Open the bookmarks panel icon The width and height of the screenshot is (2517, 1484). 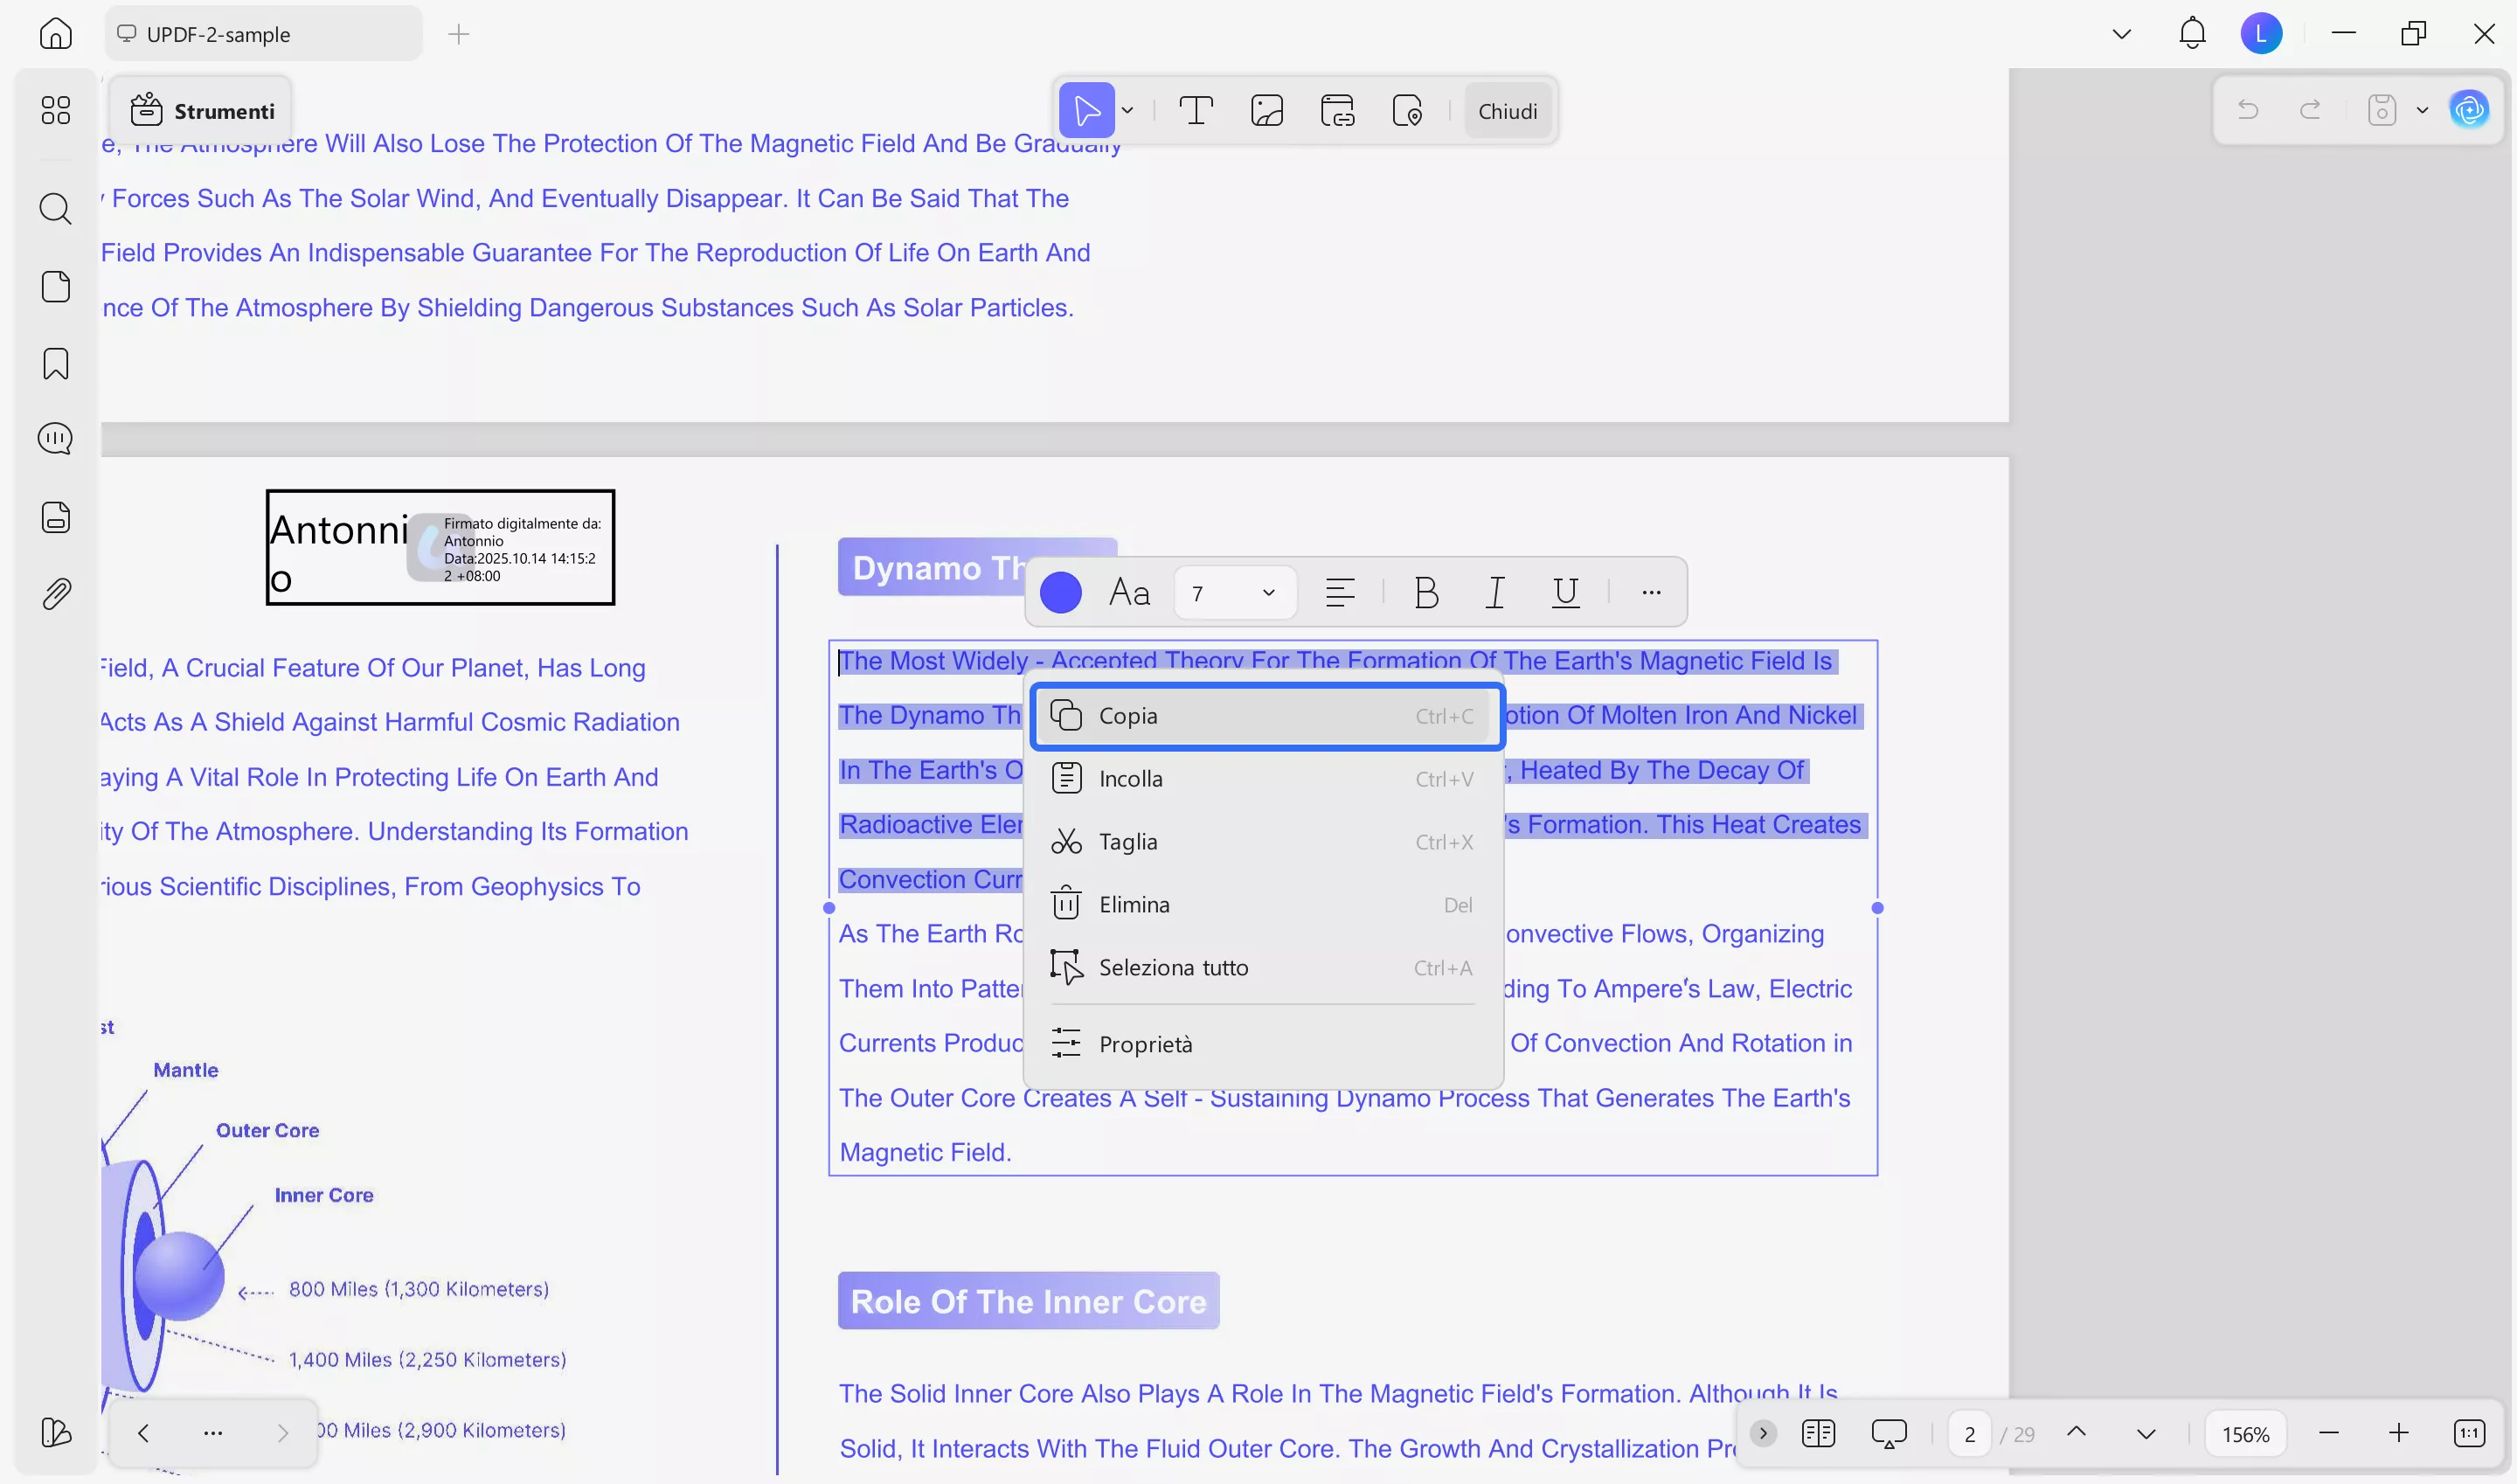pos(56,364)
